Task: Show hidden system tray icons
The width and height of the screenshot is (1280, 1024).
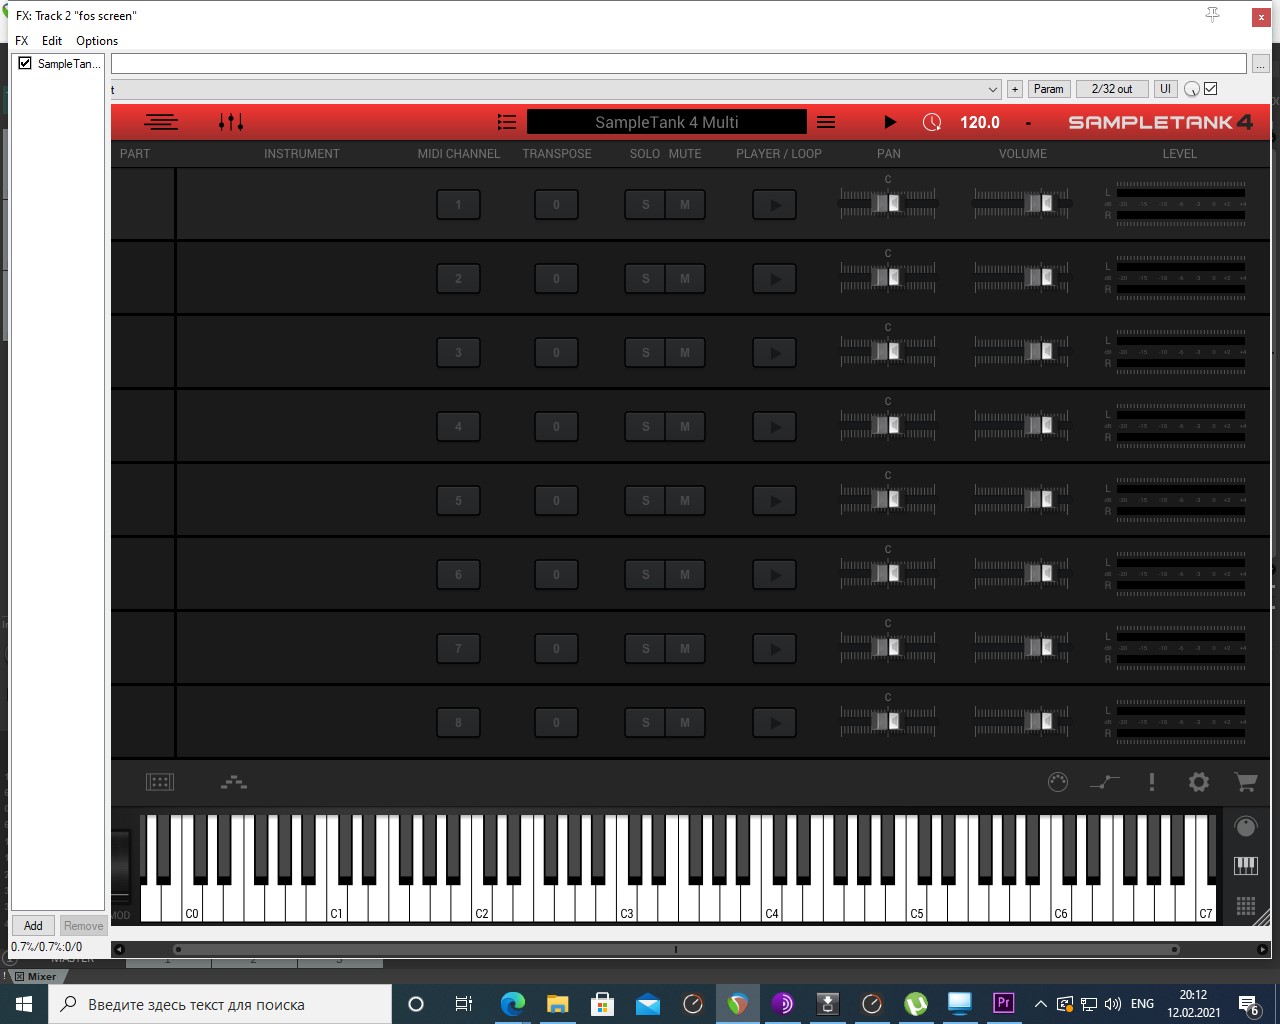Action: pyautogui.click(x=1040, y=1004)
